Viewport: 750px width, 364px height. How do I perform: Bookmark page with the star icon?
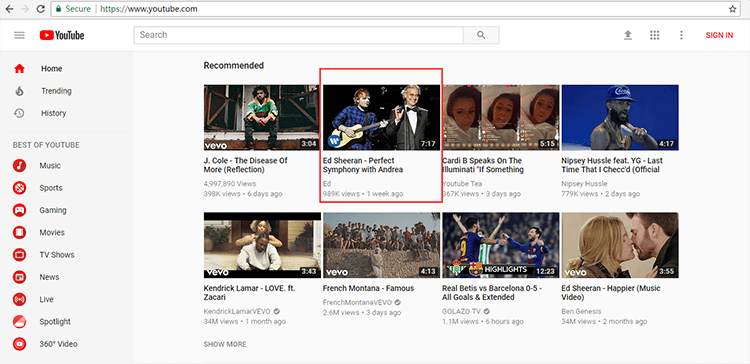(x=732, y=9)
